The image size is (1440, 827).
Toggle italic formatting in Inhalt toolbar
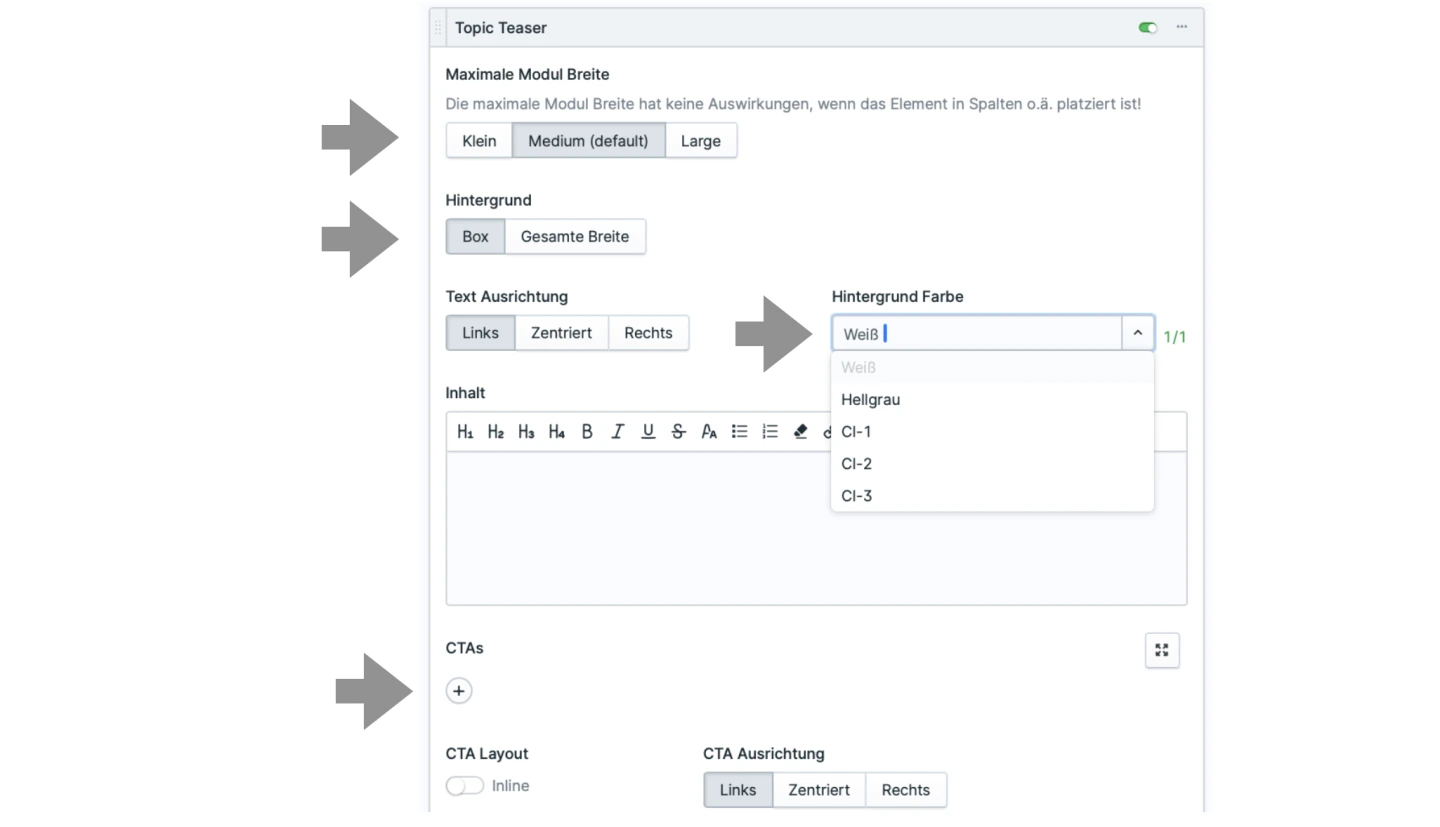pos(618,432)
